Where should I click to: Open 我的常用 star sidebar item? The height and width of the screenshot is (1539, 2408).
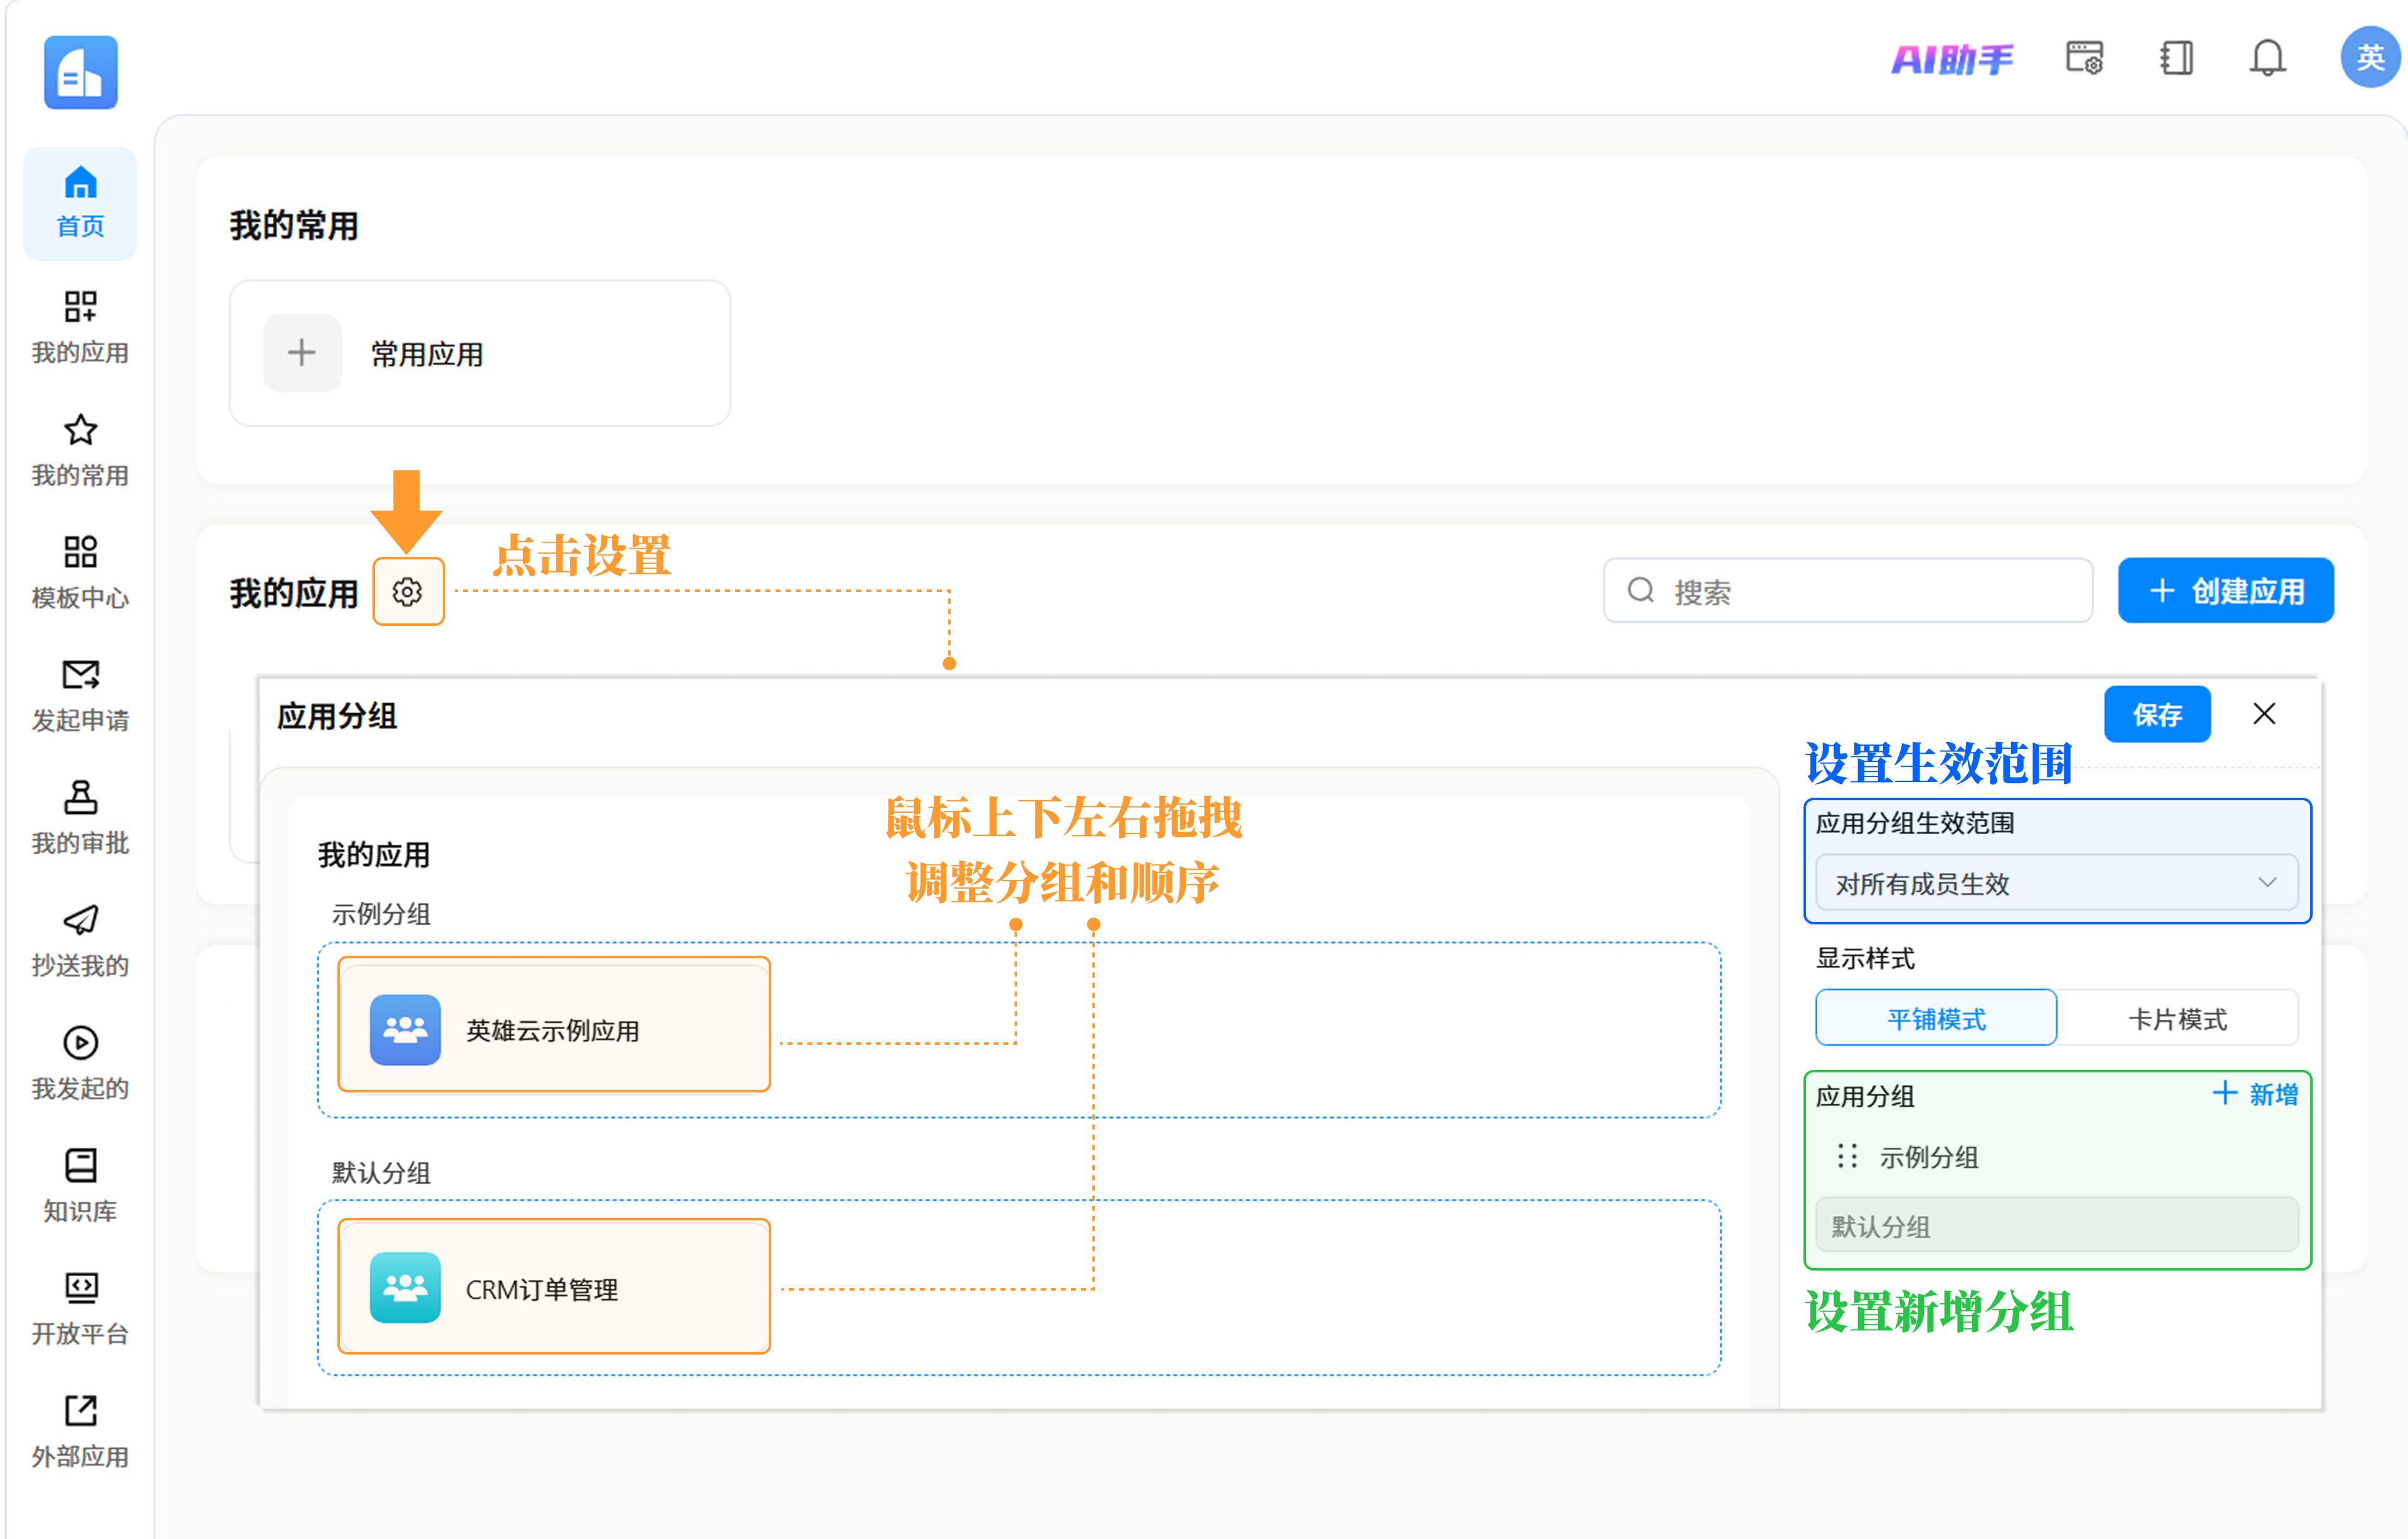click(80, 450)
